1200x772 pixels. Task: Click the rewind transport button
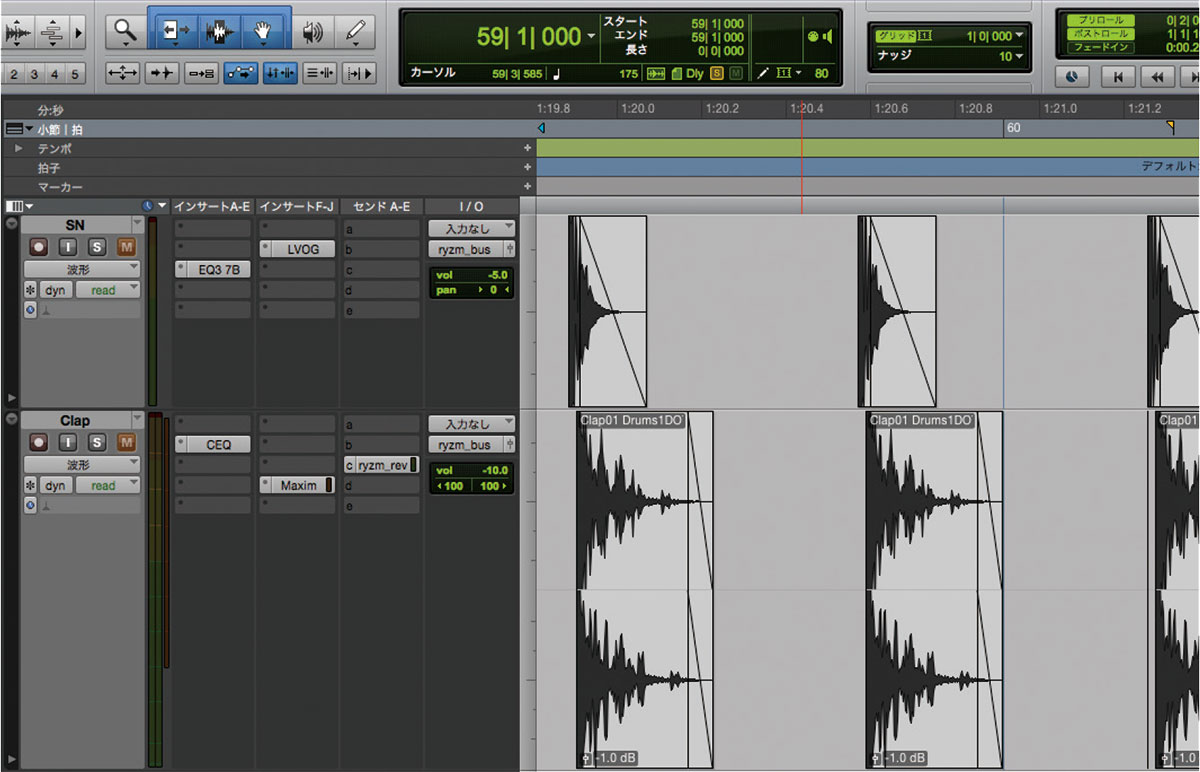pos(1157,76)
